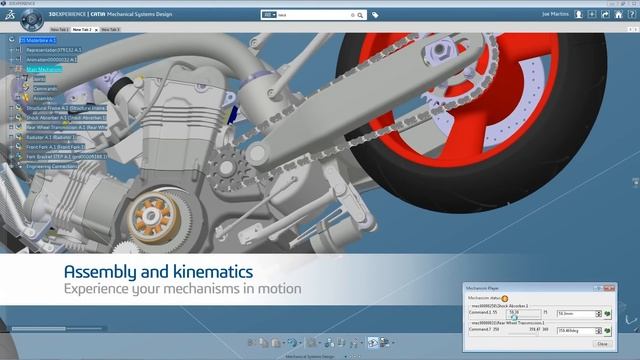The width and height of the screenshot is (640, 360).
Task: Click the last simulation icon in action bar
Action: pos(384,343)
